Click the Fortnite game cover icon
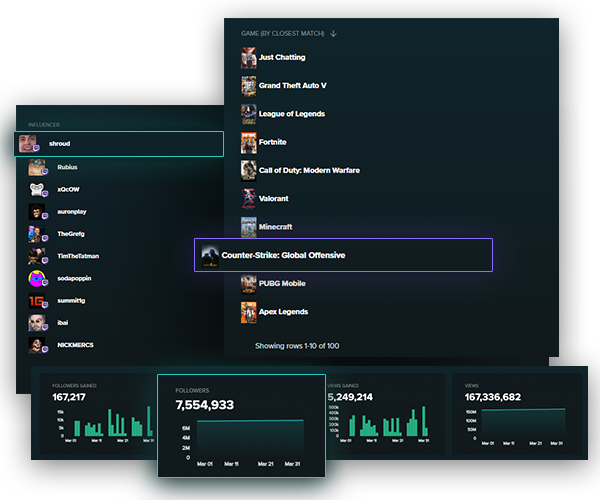 249,142
